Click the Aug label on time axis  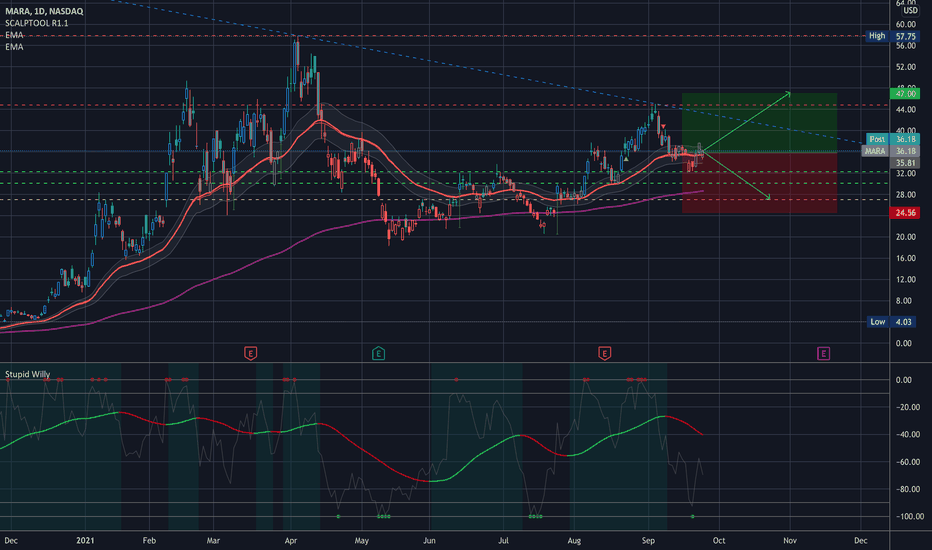574,540
